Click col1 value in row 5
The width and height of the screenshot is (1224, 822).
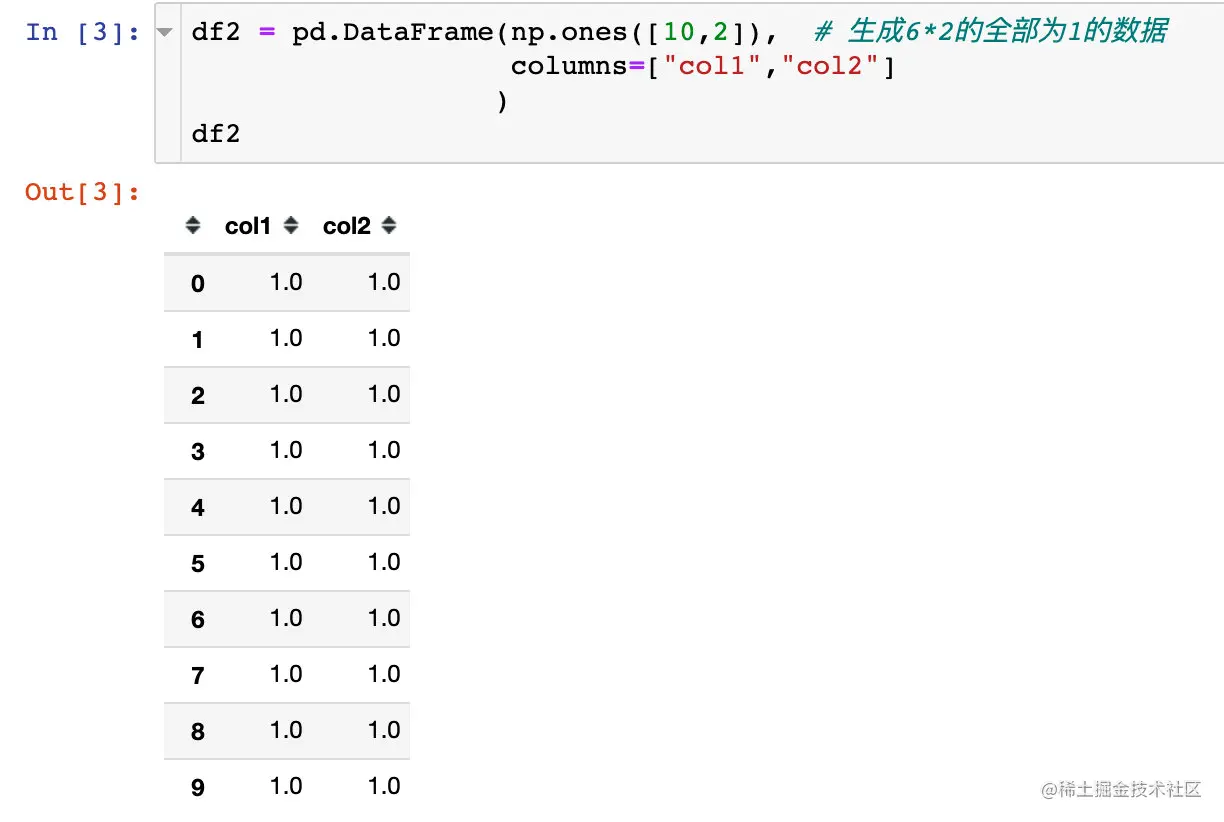coord(286,562)
